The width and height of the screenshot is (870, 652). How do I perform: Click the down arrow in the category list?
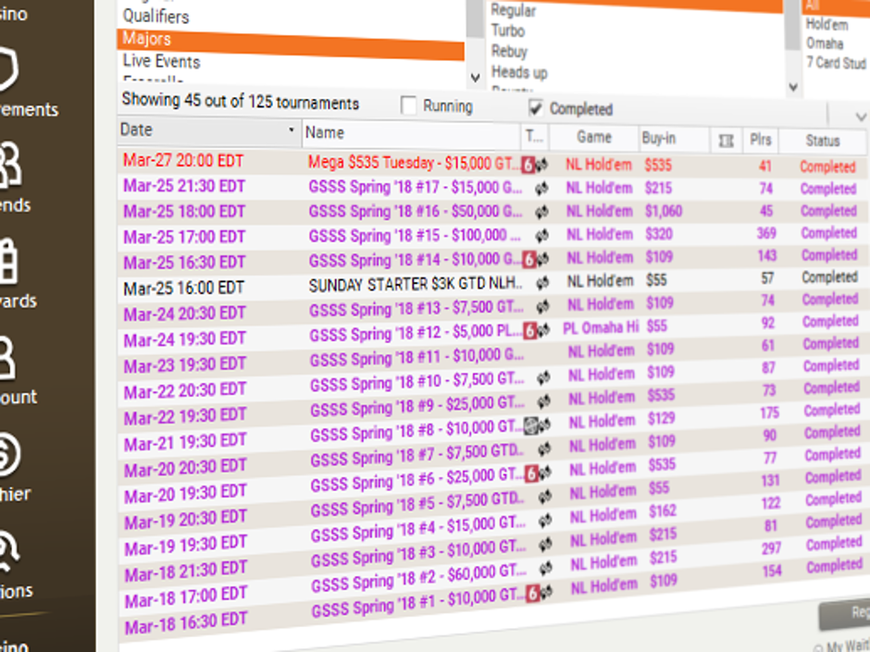(x=475, y=78)
